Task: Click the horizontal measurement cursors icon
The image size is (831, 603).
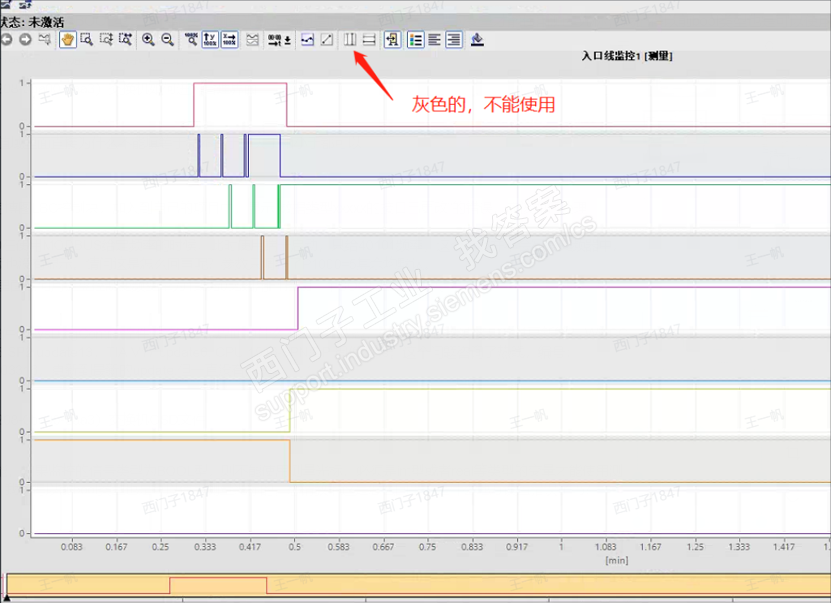Action: click(x=369, y=39)
